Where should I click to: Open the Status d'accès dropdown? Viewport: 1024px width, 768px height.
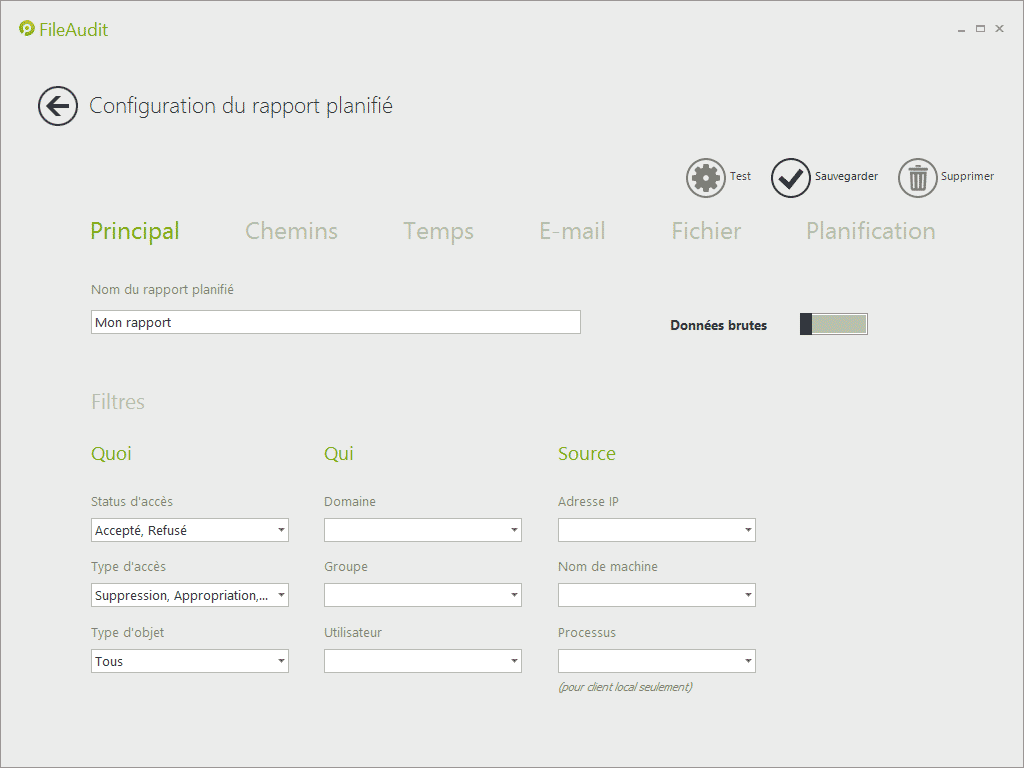189,530
